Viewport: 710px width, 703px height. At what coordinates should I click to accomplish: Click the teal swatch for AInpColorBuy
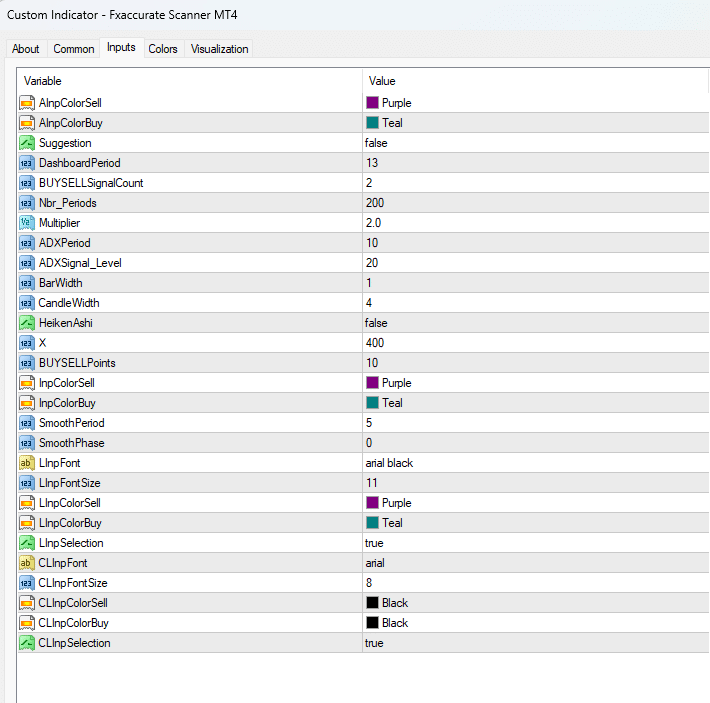372,123
